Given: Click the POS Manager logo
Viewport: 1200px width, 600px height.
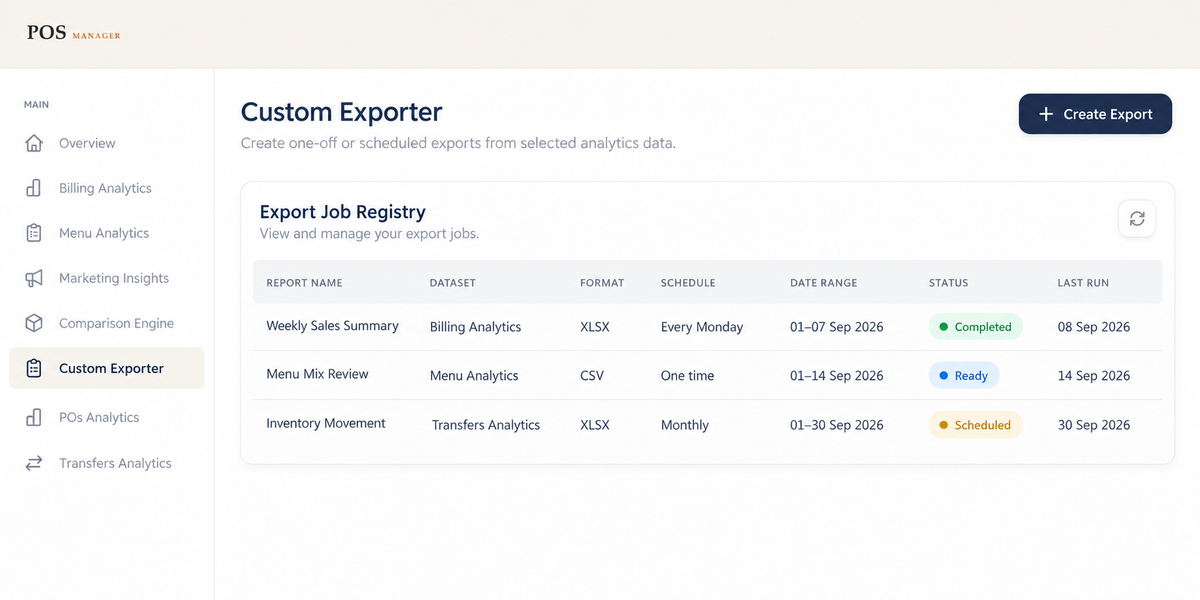Looking at the screenshot, I should [x=74, y=33].
